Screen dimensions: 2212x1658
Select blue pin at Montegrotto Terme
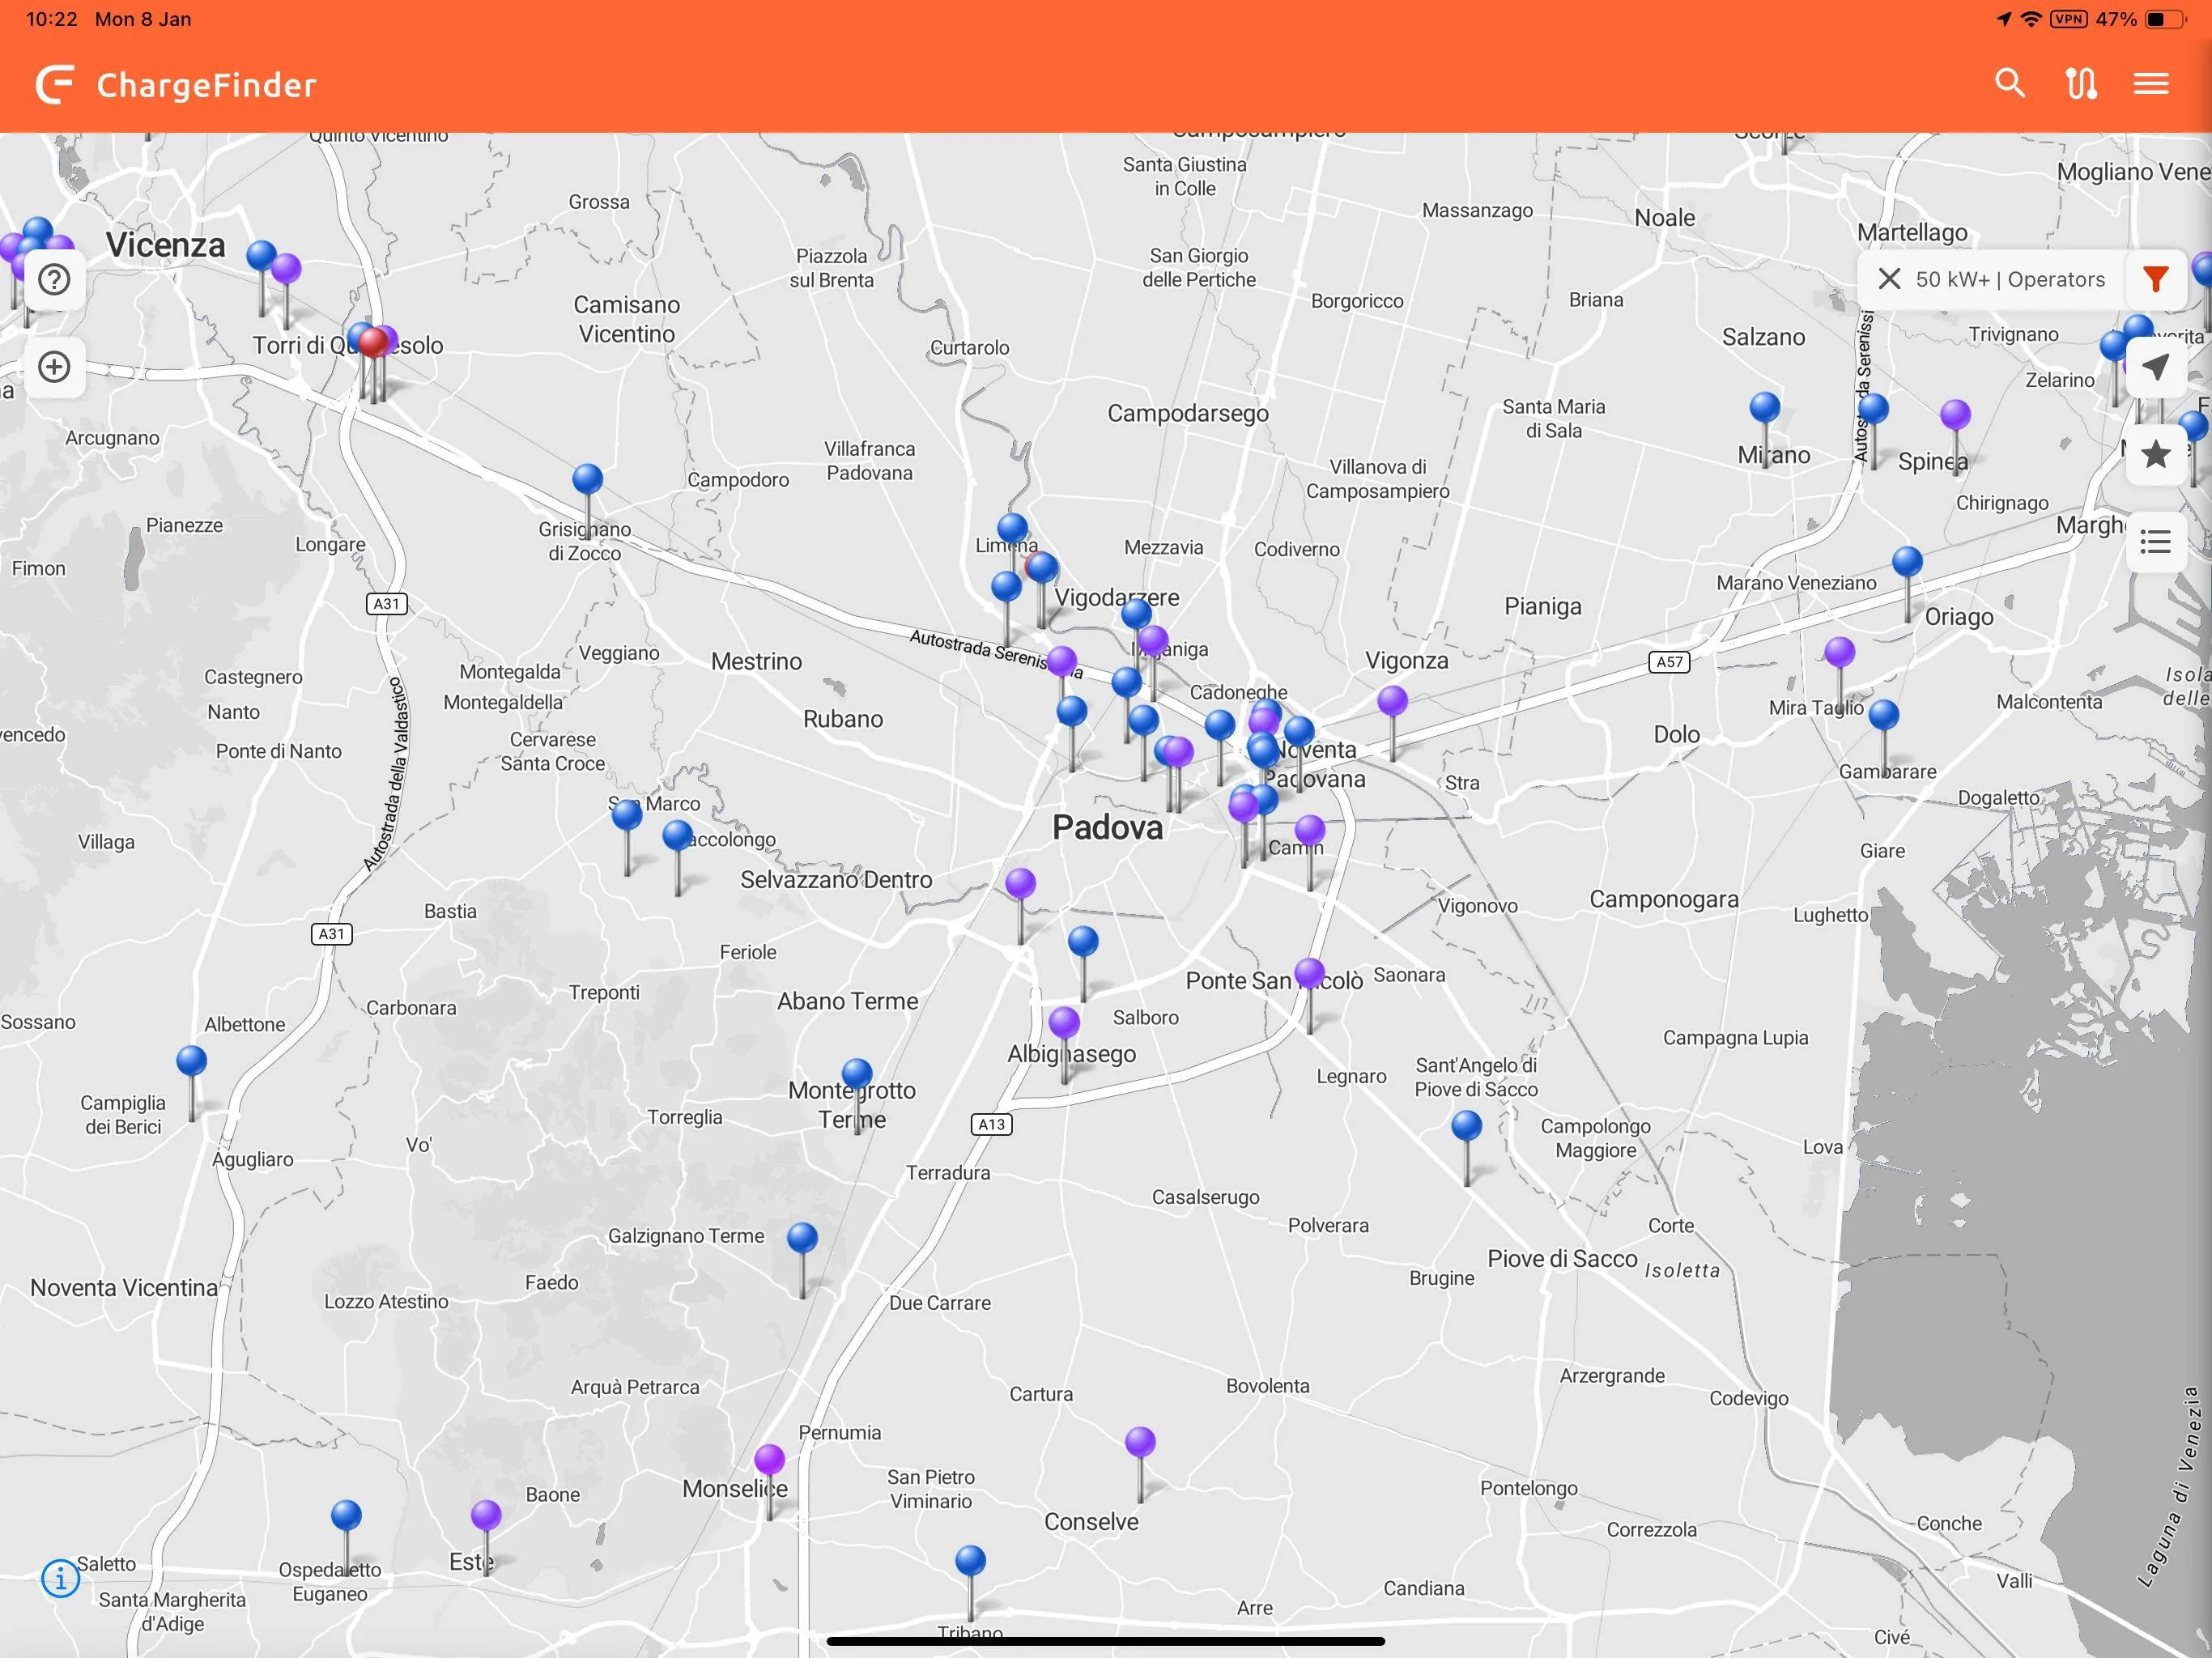[x=857, y=1073]
